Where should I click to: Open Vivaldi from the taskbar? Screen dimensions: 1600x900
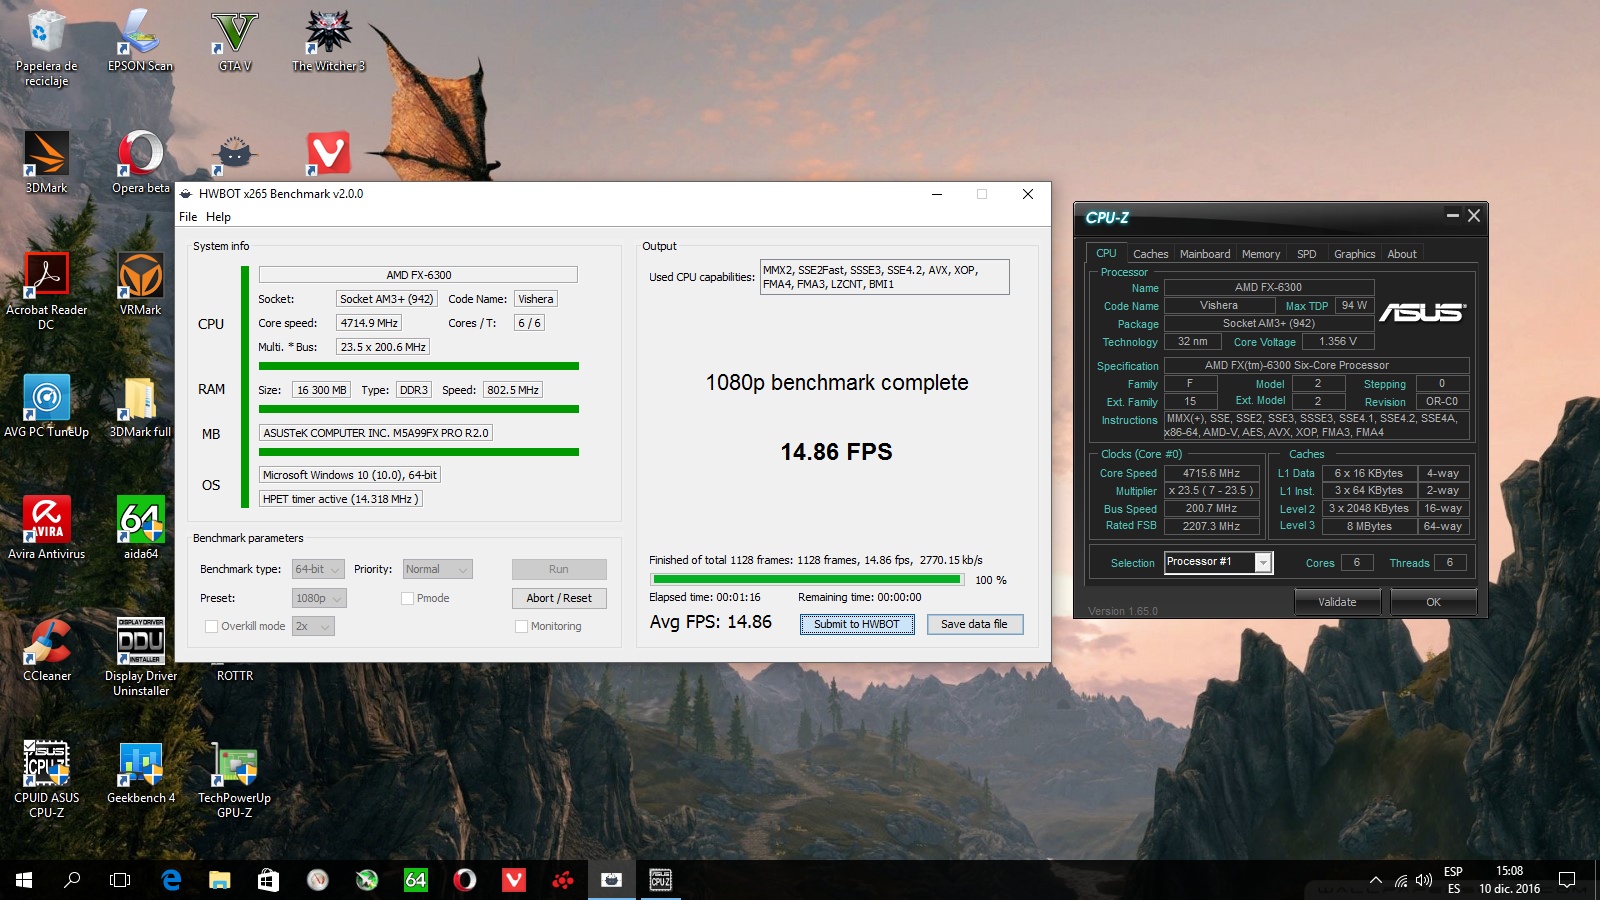514,880
